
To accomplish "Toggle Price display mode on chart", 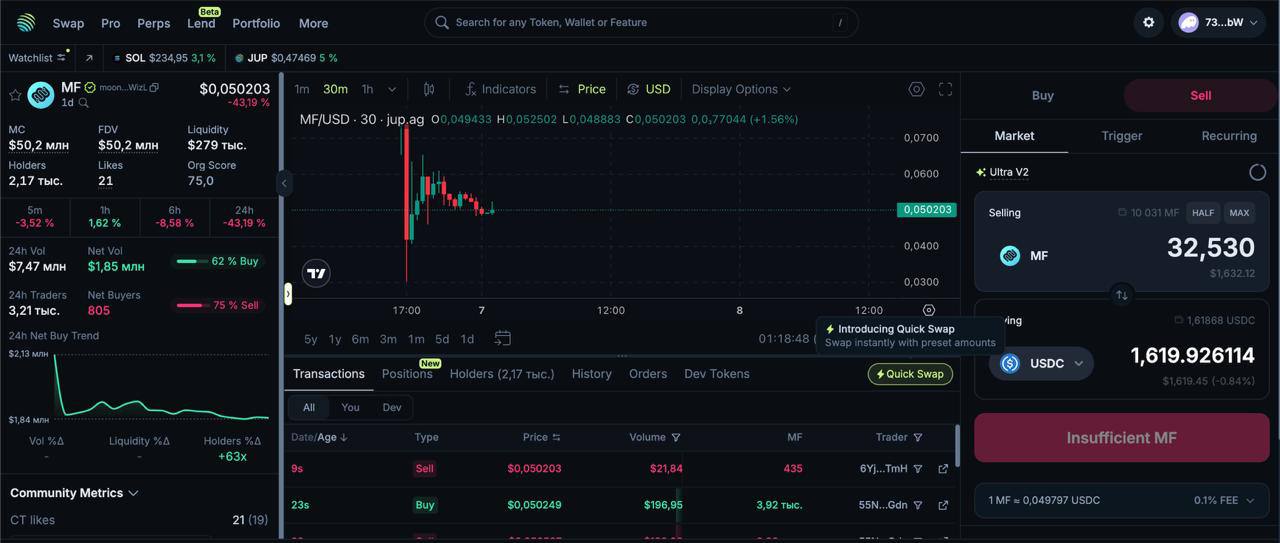I will pos(582,89).
